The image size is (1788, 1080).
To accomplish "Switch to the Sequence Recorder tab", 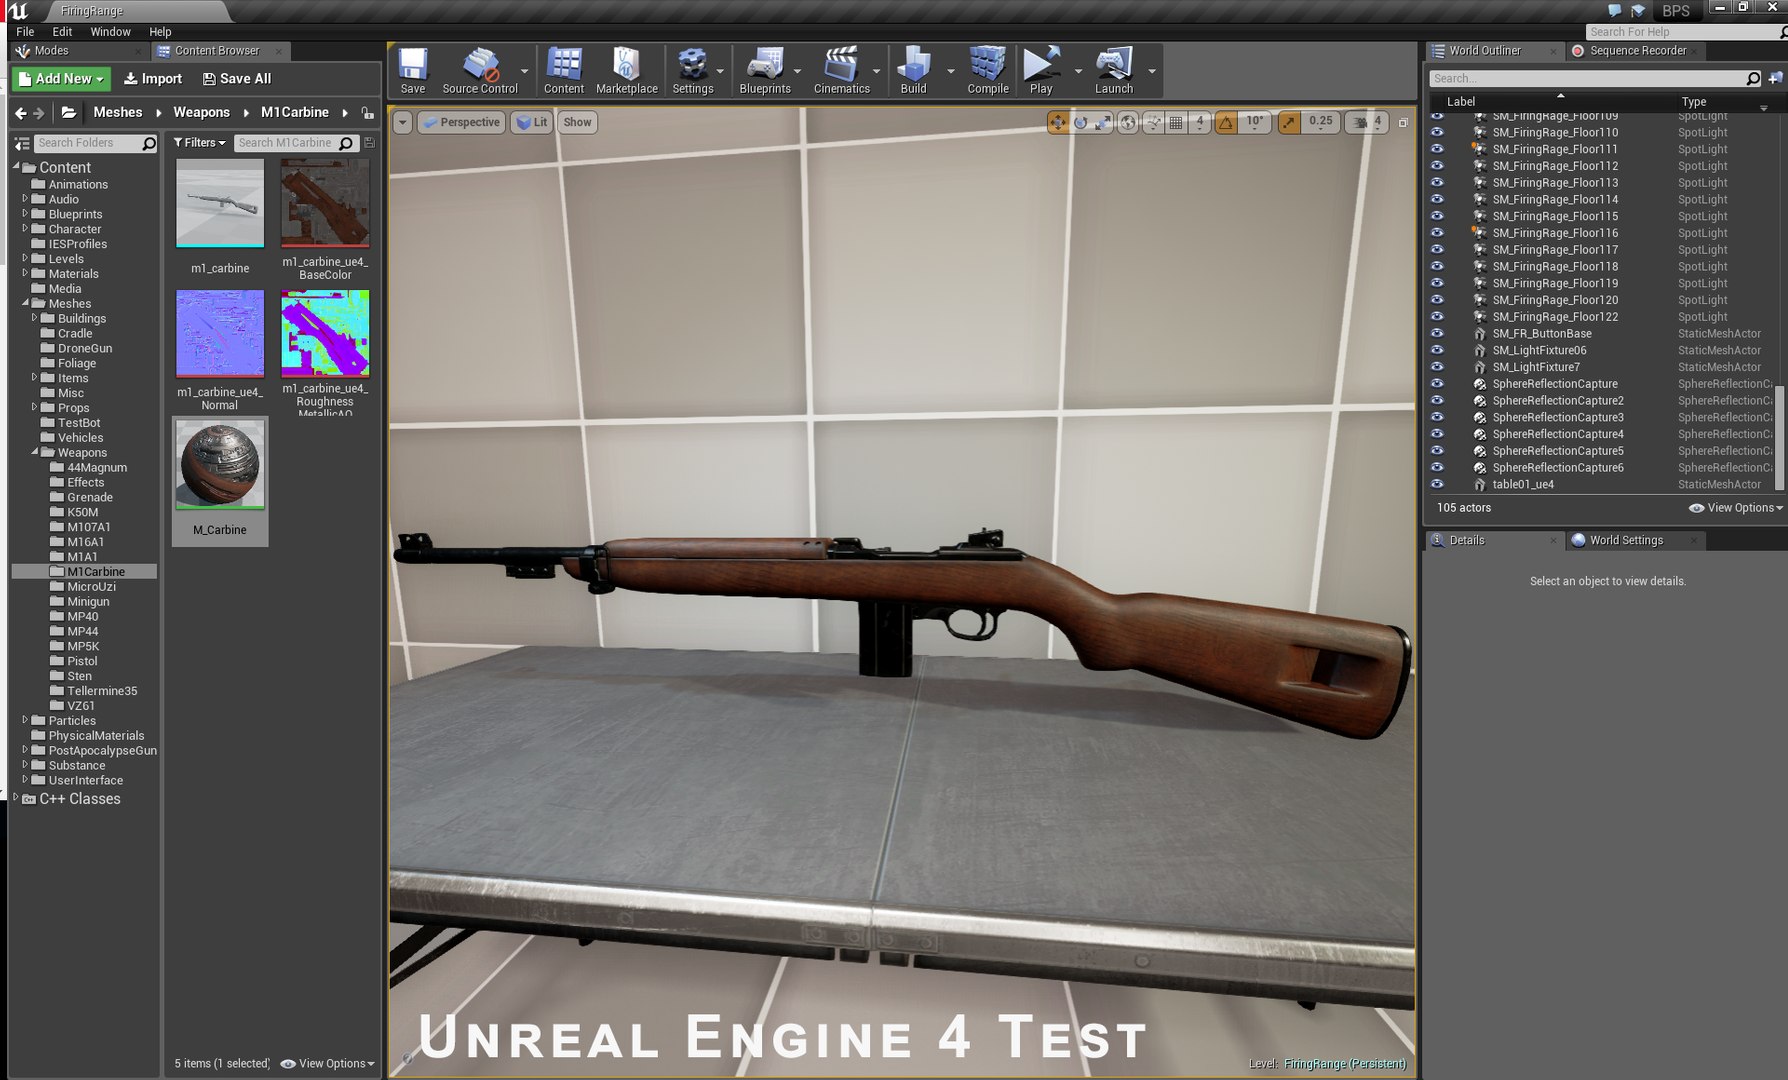I will (x=1638, y=51).
